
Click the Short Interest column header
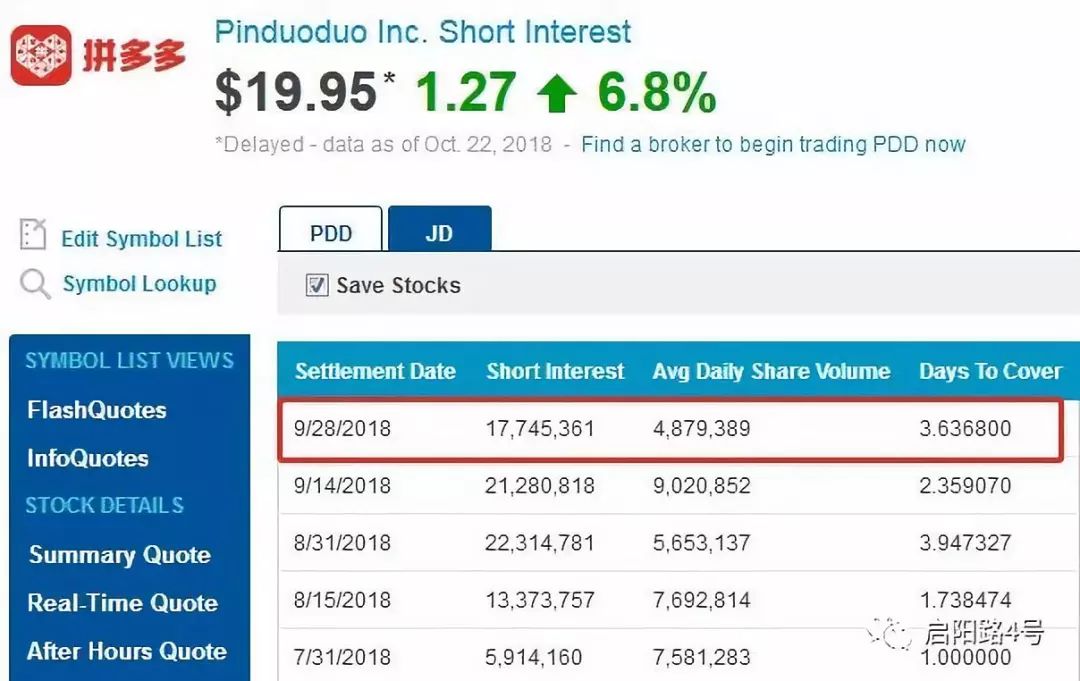[x=555, y=372]
